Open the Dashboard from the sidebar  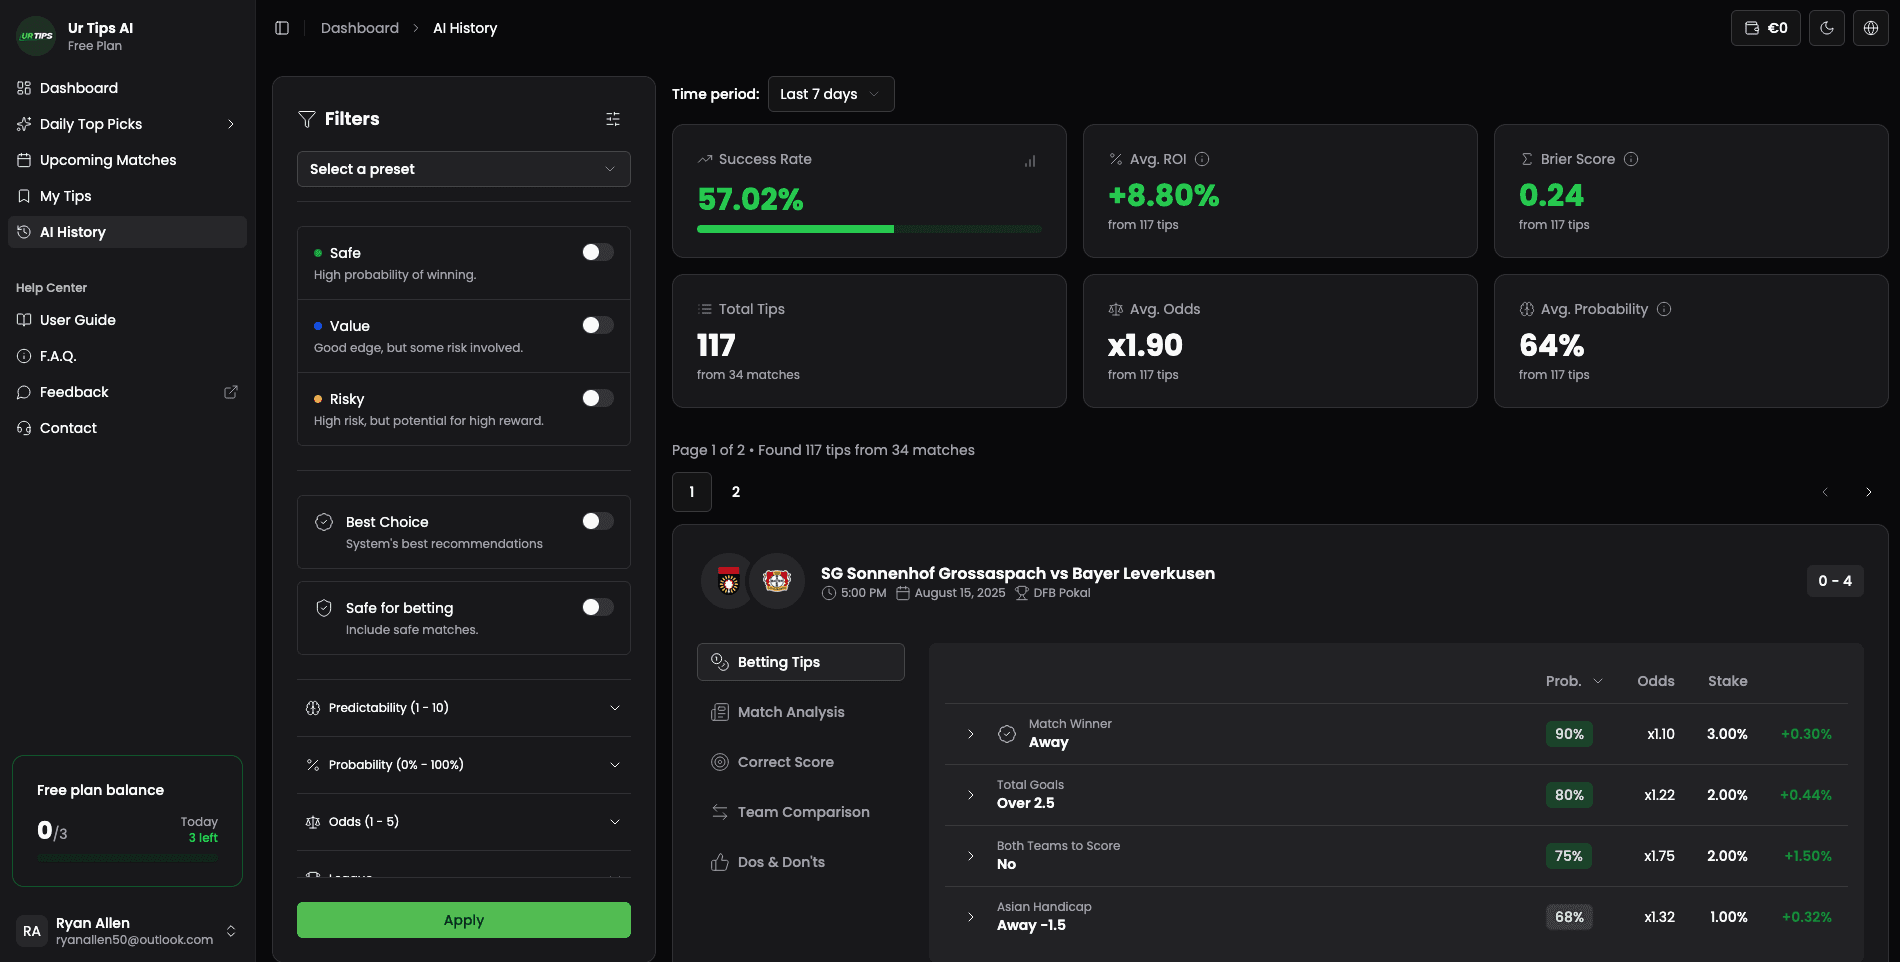pos(79,88)
